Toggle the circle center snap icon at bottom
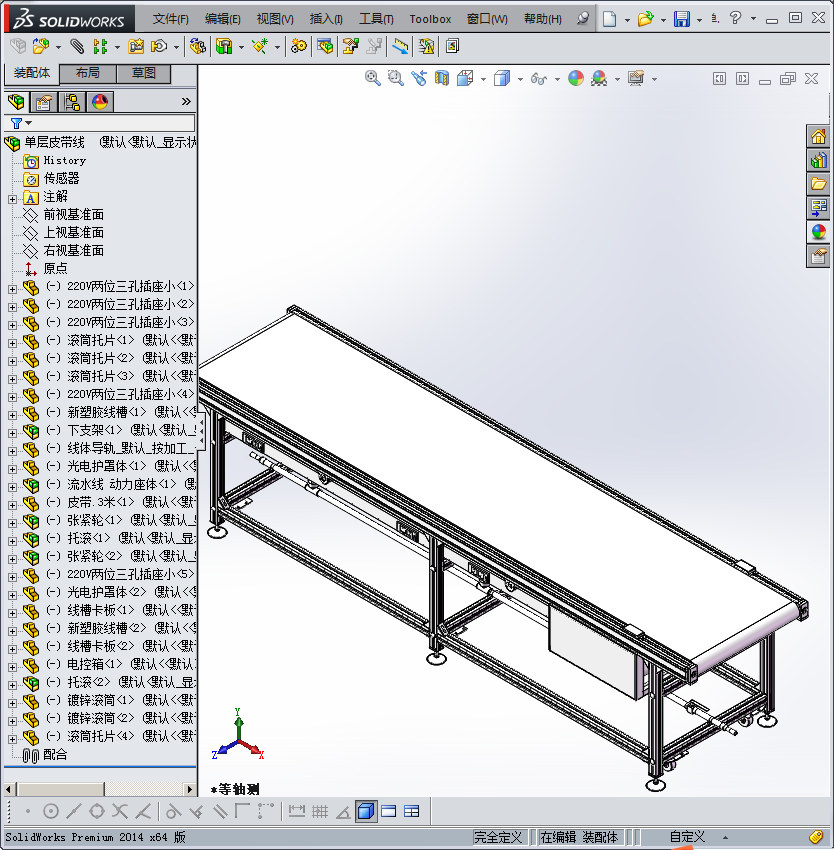Viewport: 834px width, 850px height. pos(50,812)
